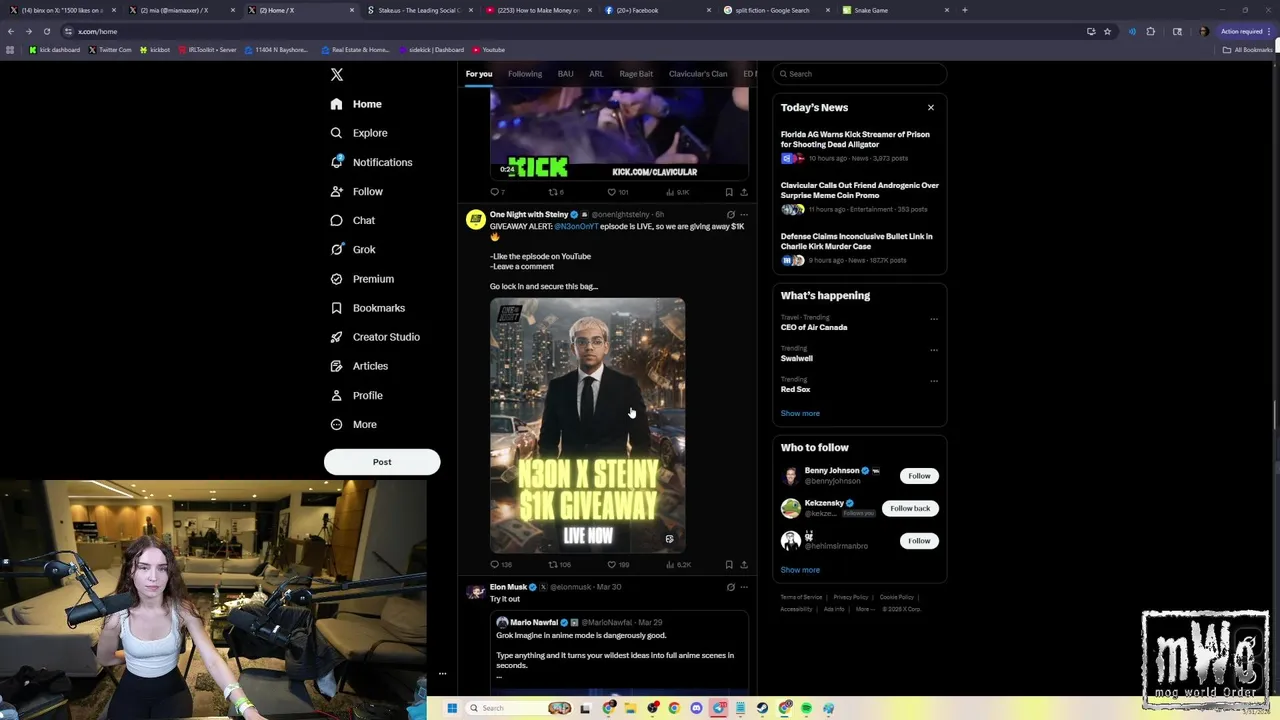Open Clavicular Calls Out Friend Androgenic story
Screen dimensions: 1280x720
click(x=859, y=197)
